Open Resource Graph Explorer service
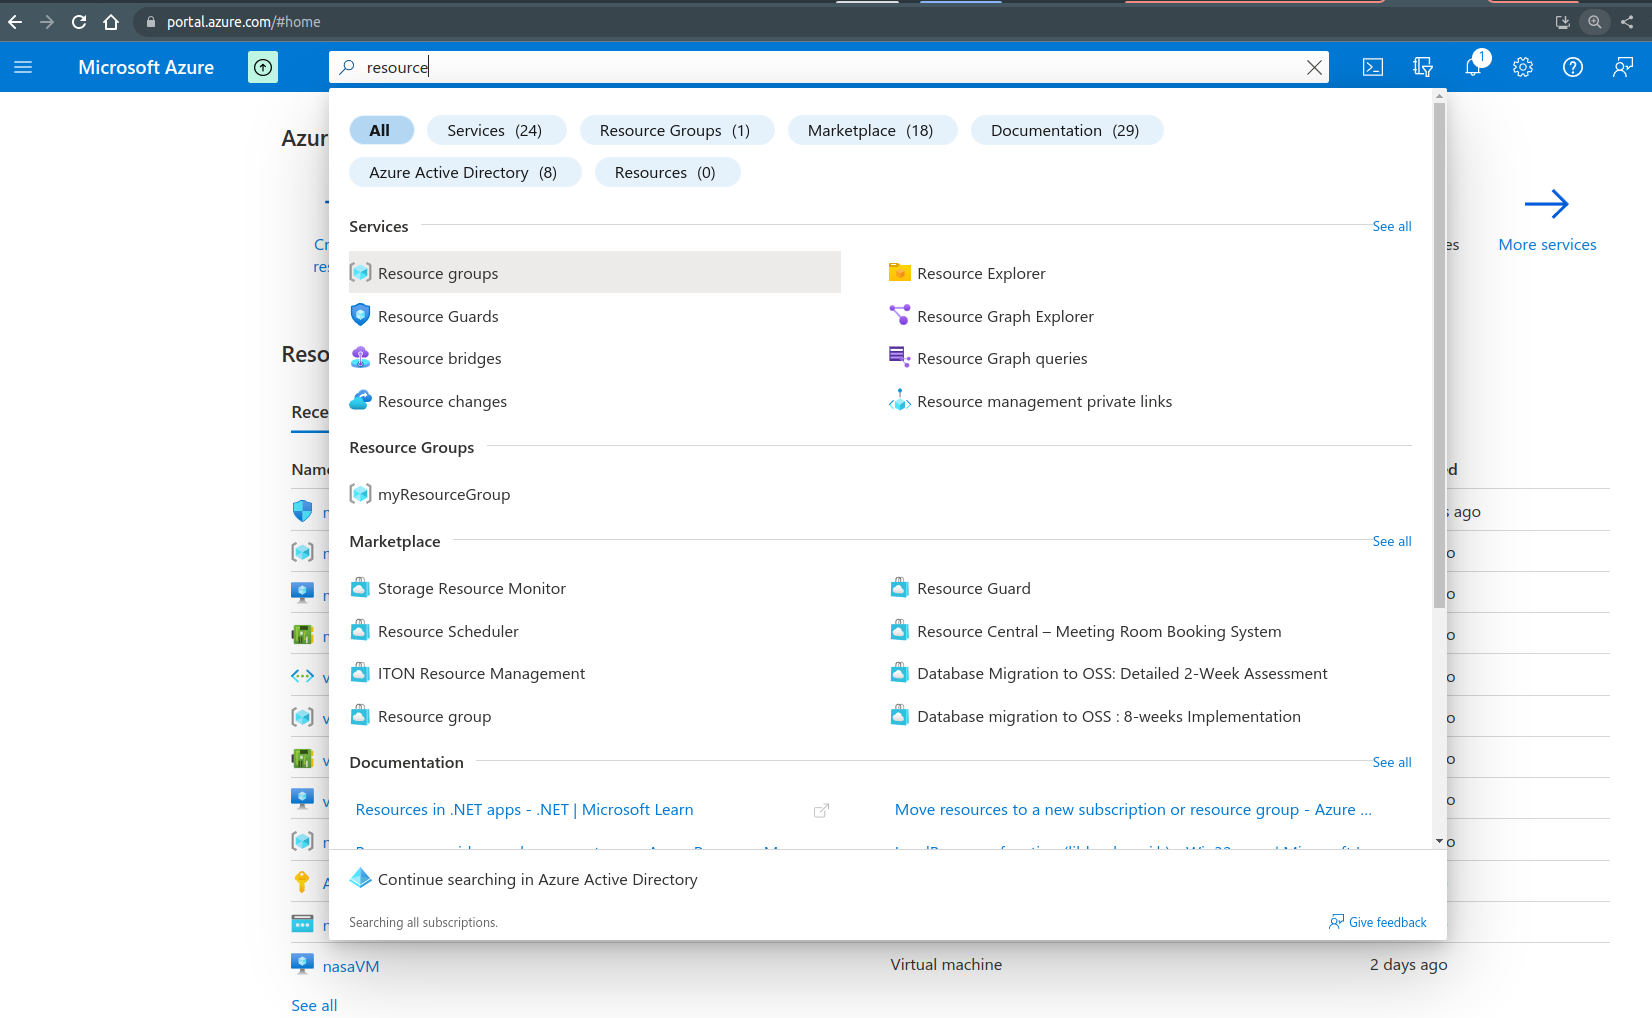 pyautogui.click(x=1005, y=316)
